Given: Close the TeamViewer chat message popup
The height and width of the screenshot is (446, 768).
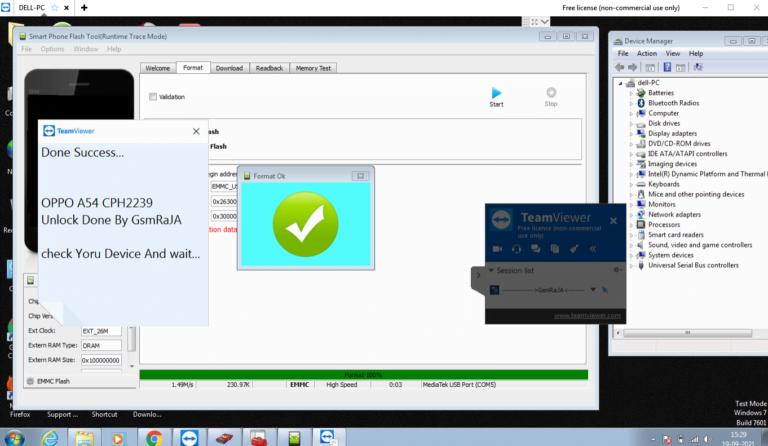Looking at the screenshot, I should point(196,131).
